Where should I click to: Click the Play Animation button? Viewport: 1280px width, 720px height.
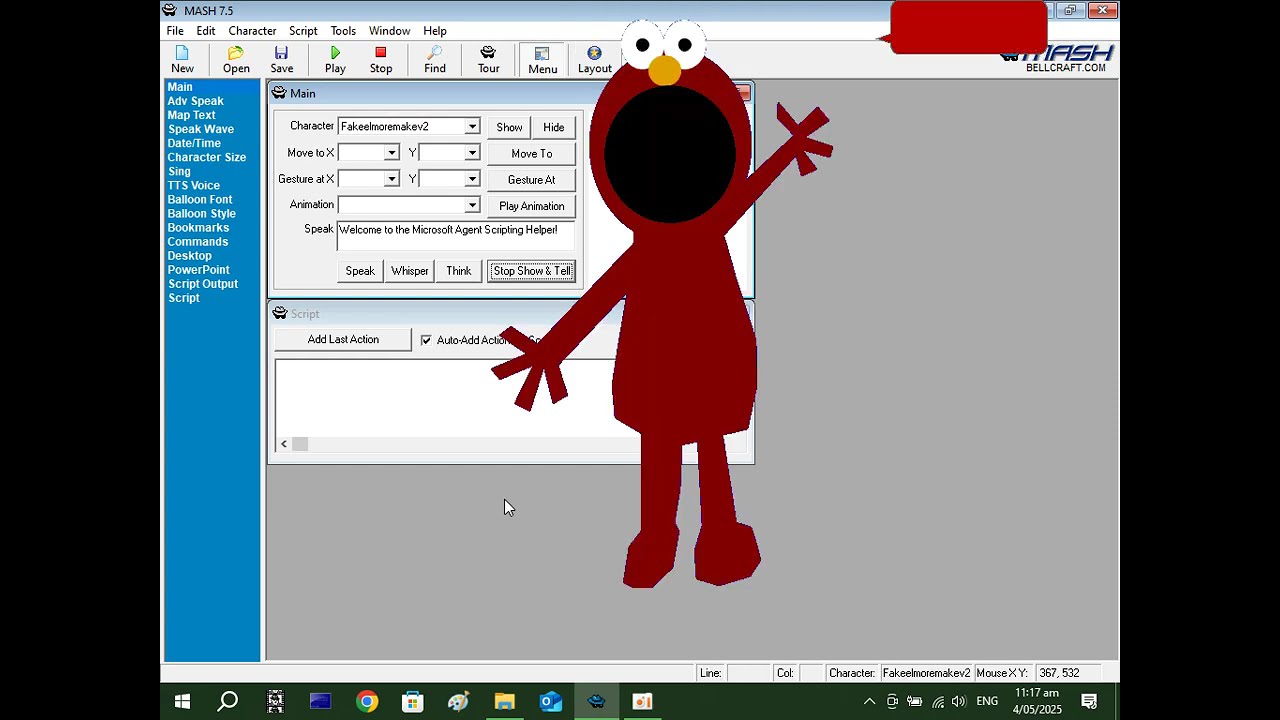coord(531,205)
